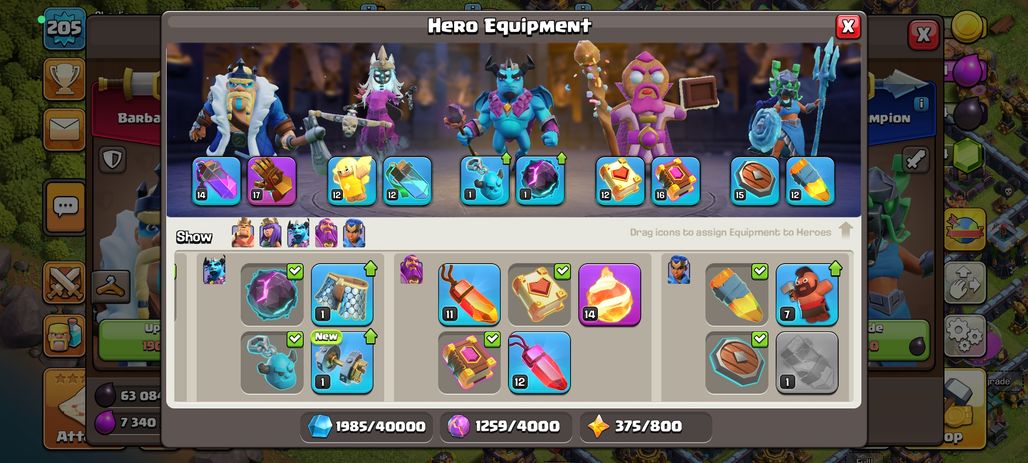Select the chainmail equipment with upgrade arrow
This screenshot has height=463, width=1028.
pos(342,294)
